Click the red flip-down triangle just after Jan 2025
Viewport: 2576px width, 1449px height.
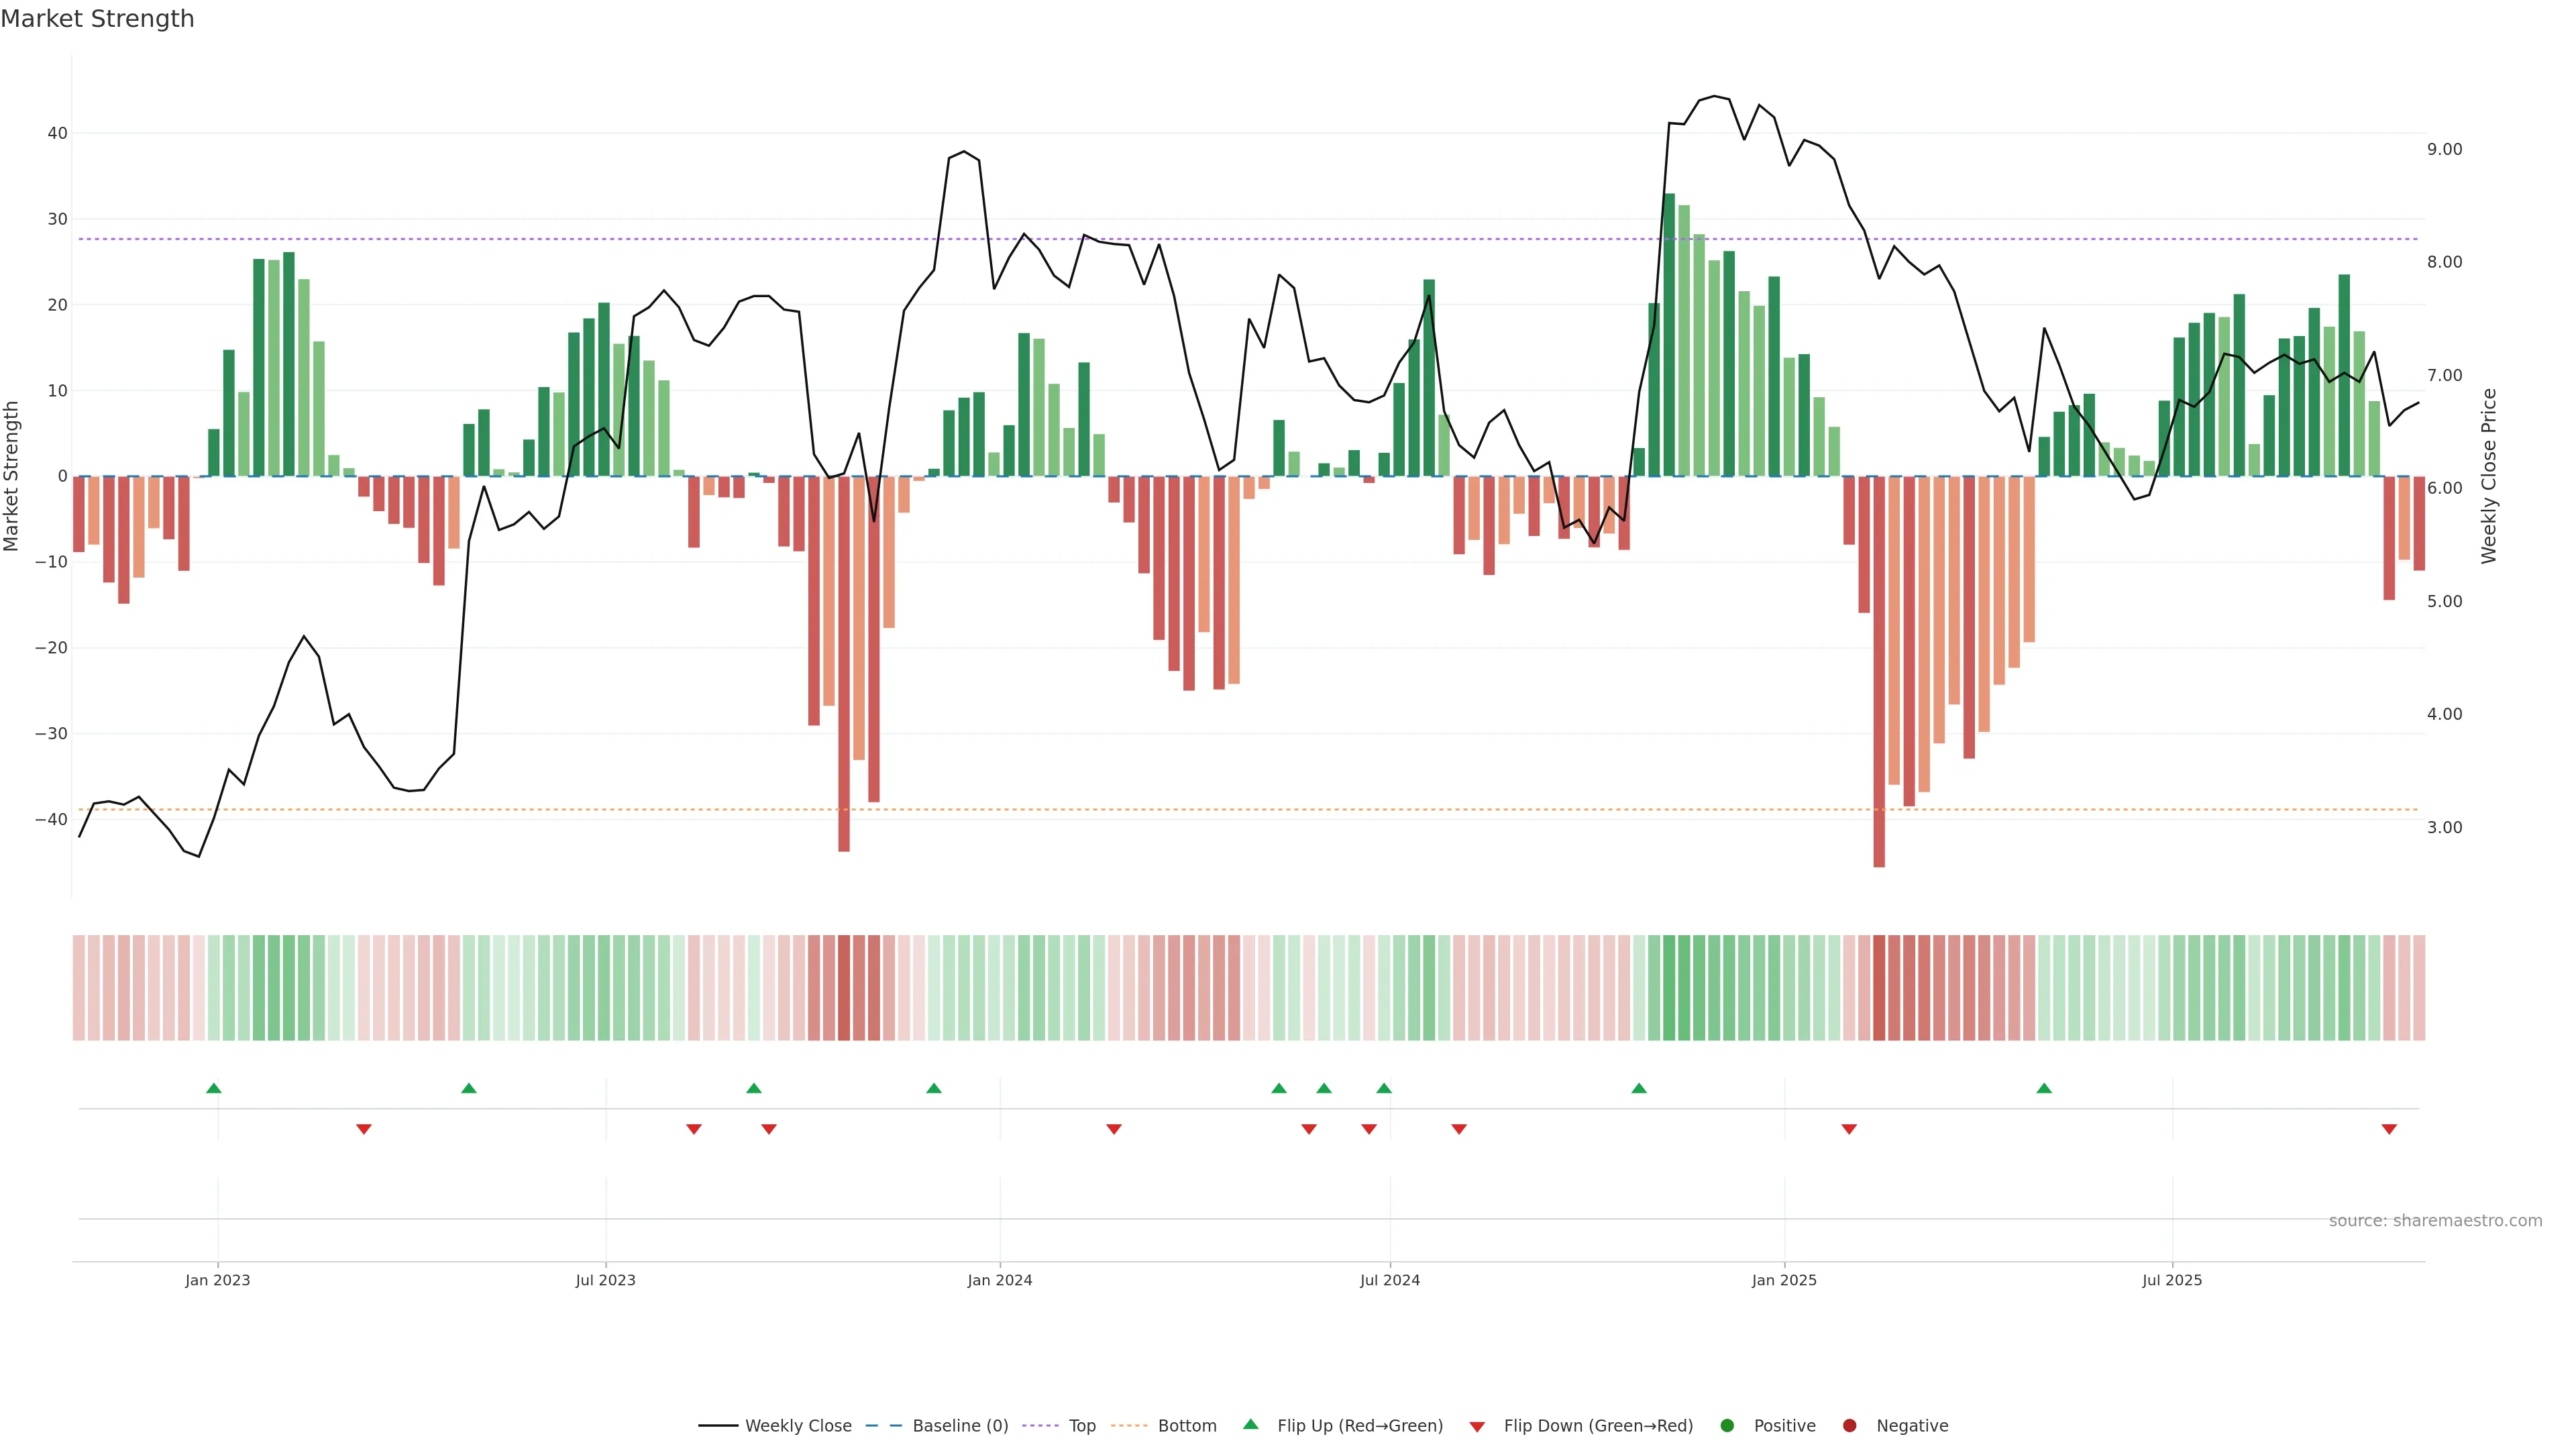[1849, 1129]
